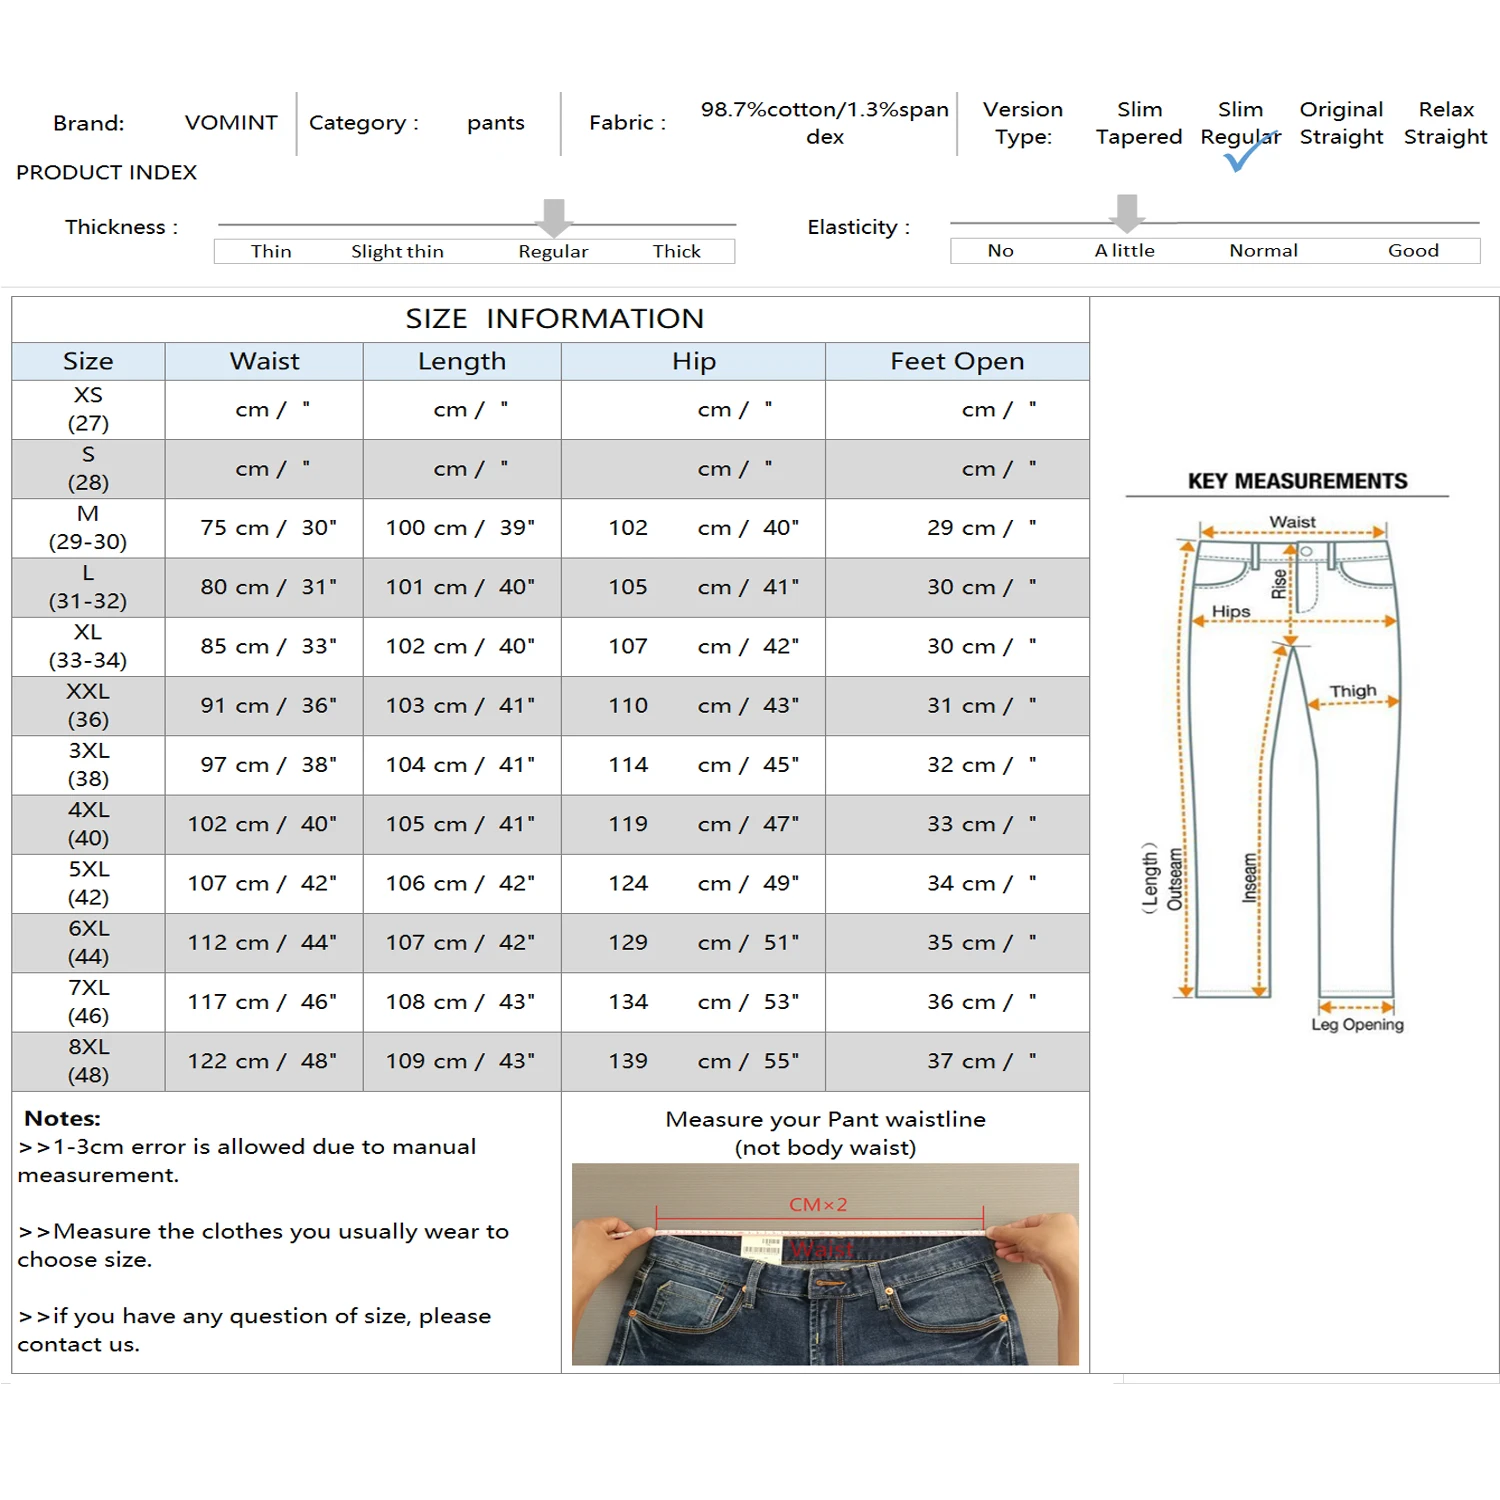The width and height of the screenshot is (1500, 1500).
Task: Select the 'XL (33-34)' size row label
Action: click(x=88, y=646)
